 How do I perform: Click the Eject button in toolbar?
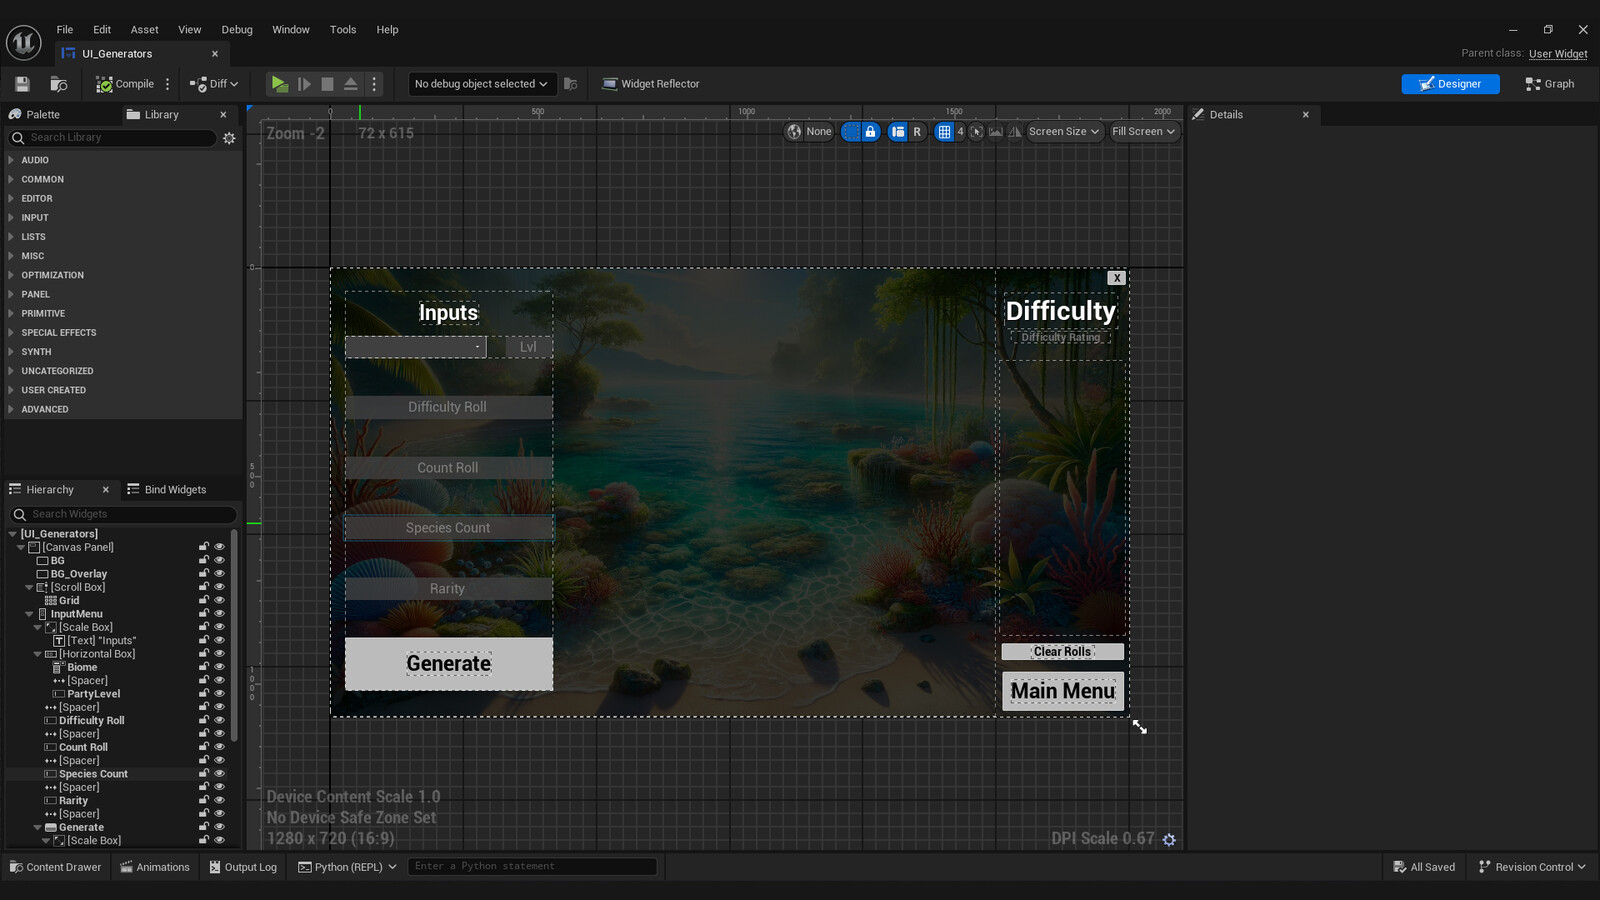pyautogui.click(x=351, y=84)
